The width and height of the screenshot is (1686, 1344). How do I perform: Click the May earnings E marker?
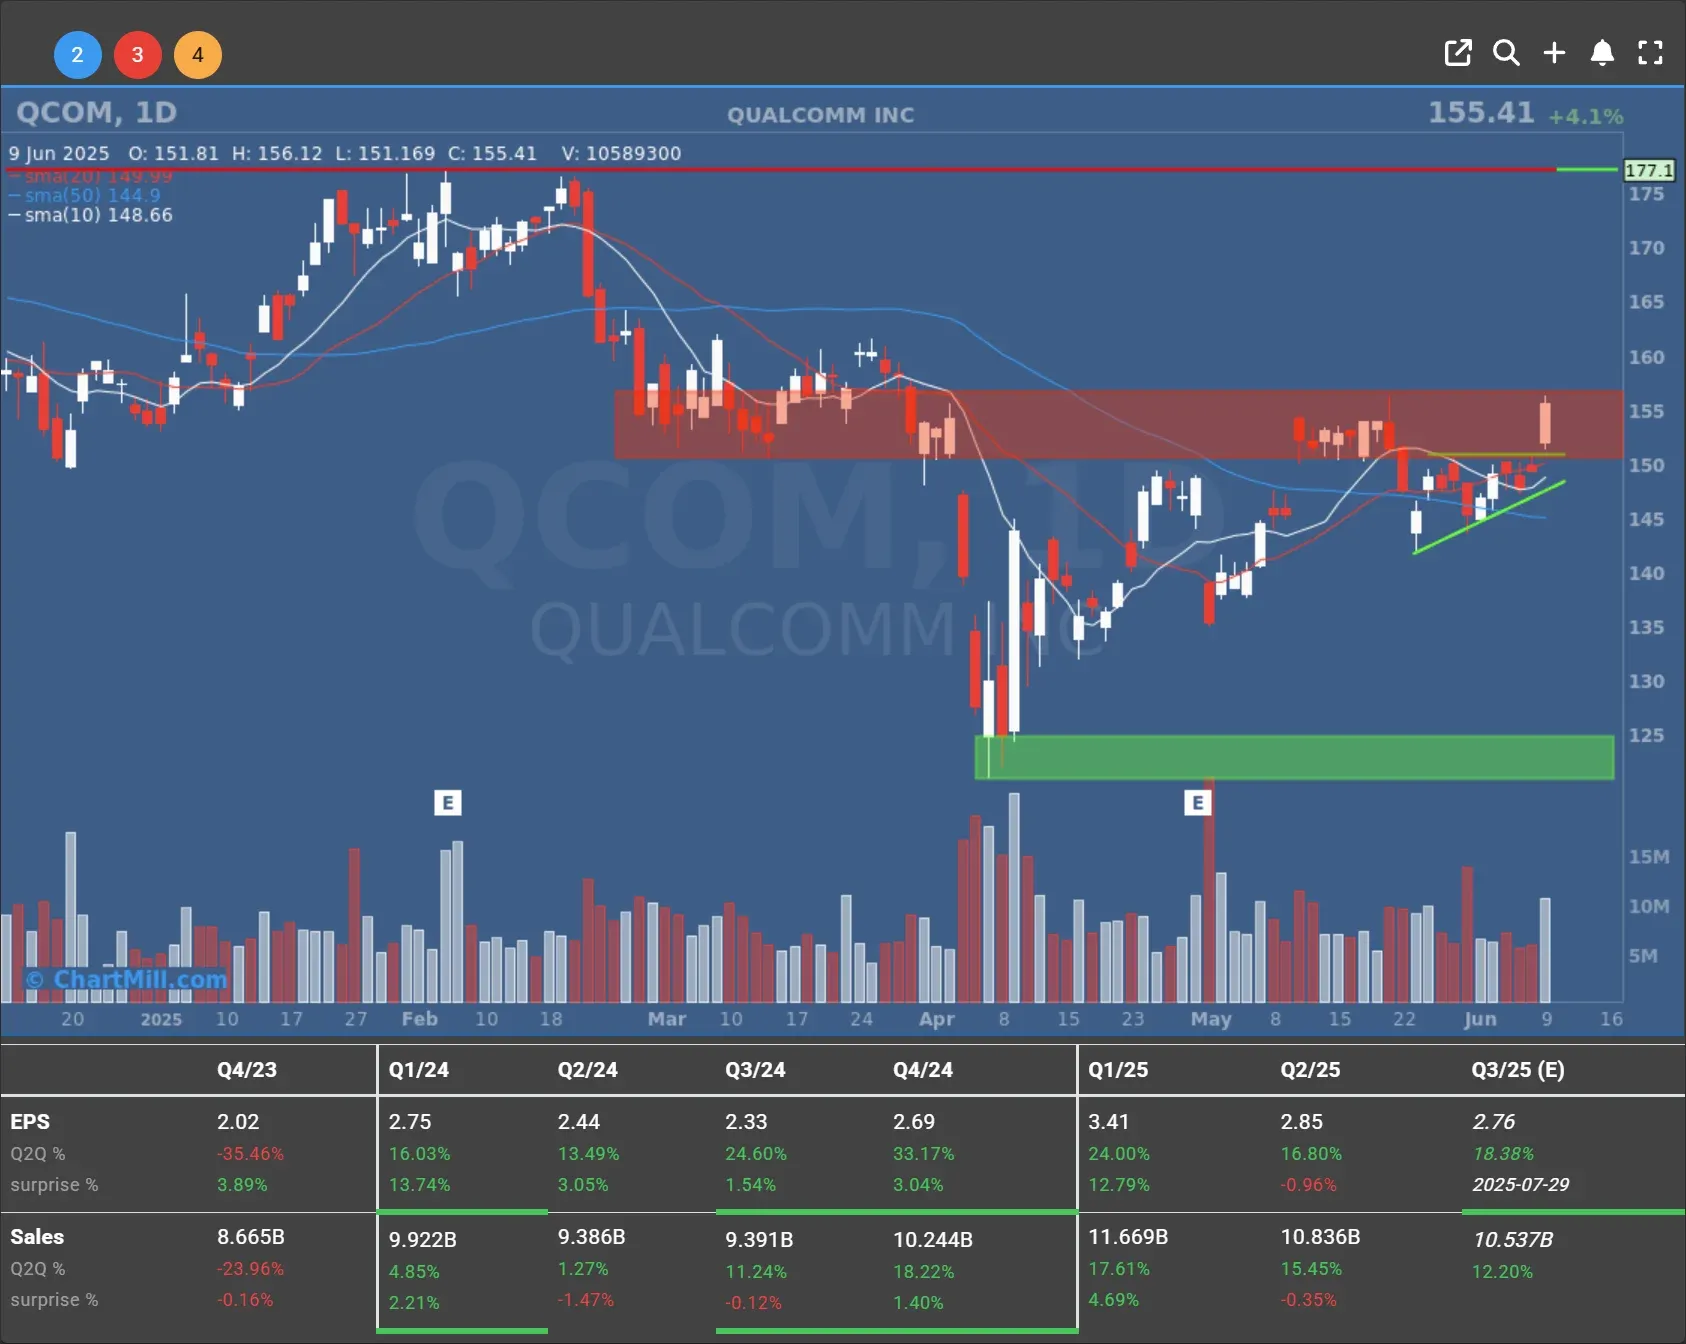1197,802
